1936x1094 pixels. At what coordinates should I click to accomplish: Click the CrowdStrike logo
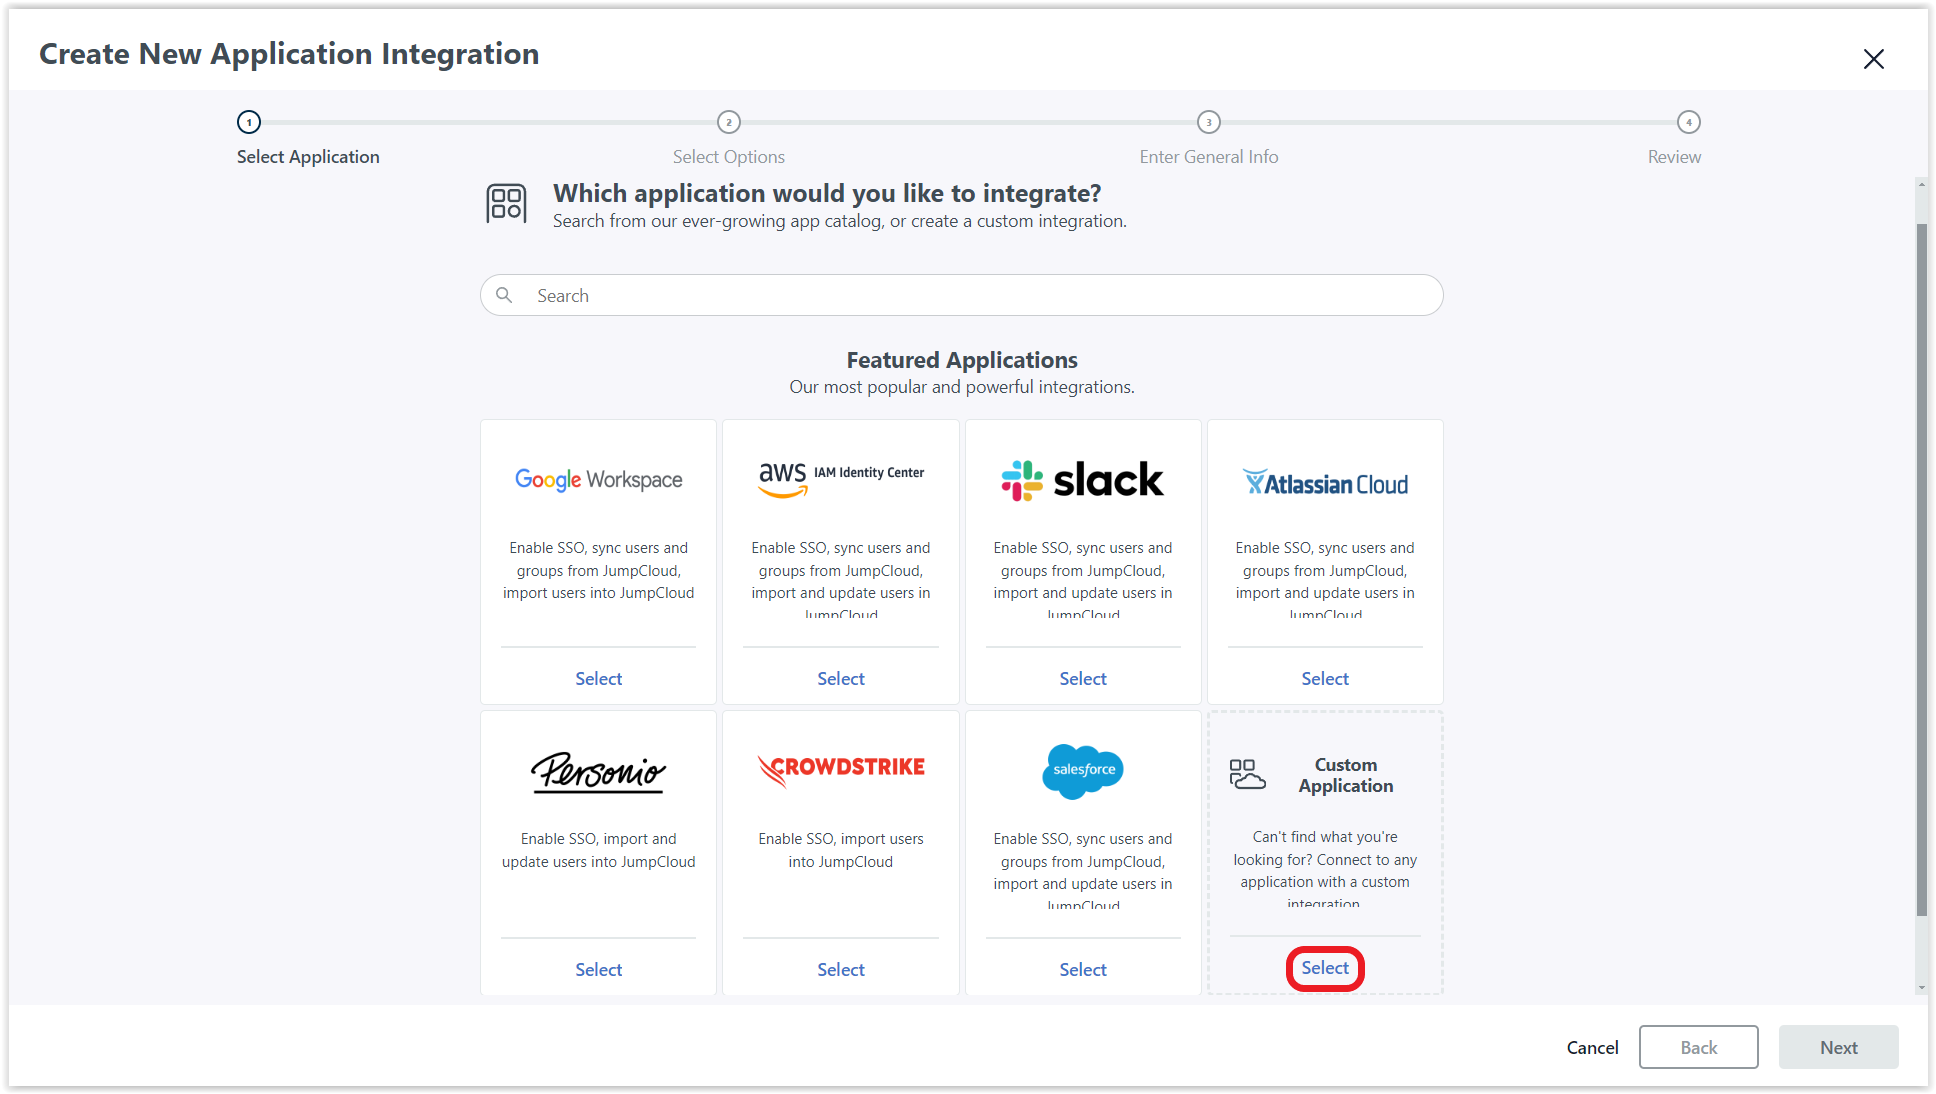841,769
